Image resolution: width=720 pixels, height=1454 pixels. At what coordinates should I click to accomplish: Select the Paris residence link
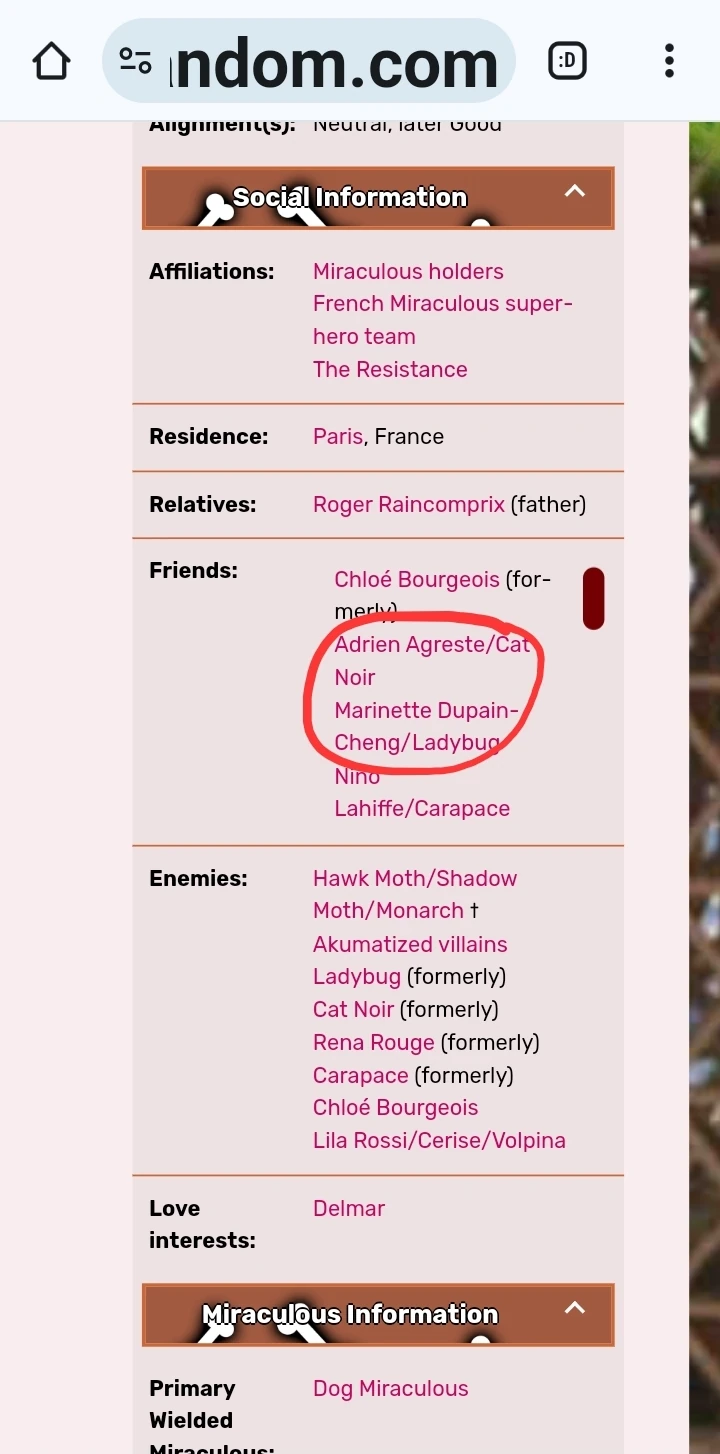(337, 436)
